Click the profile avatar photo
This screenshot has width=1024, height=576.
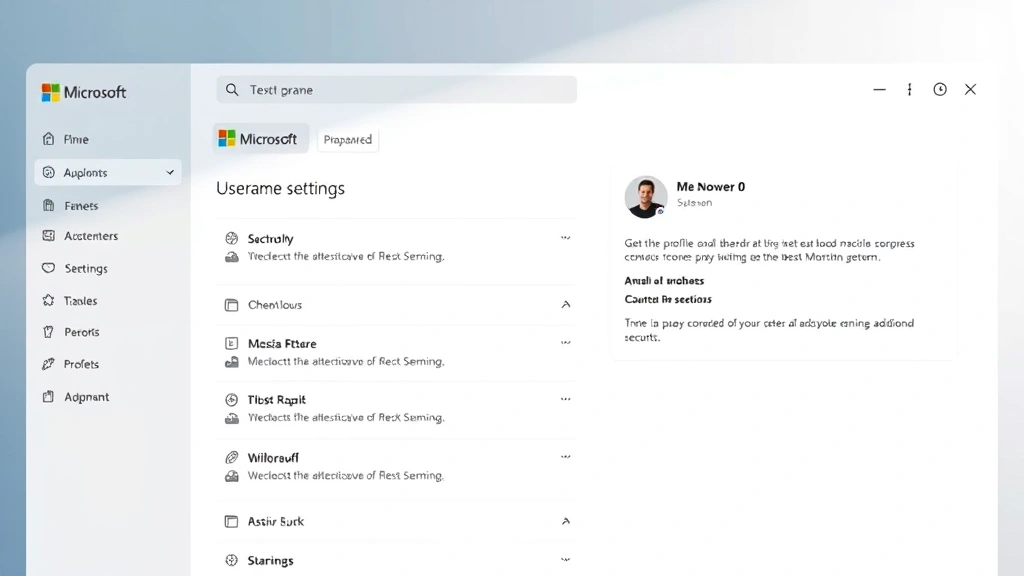(x=646, y=197)
